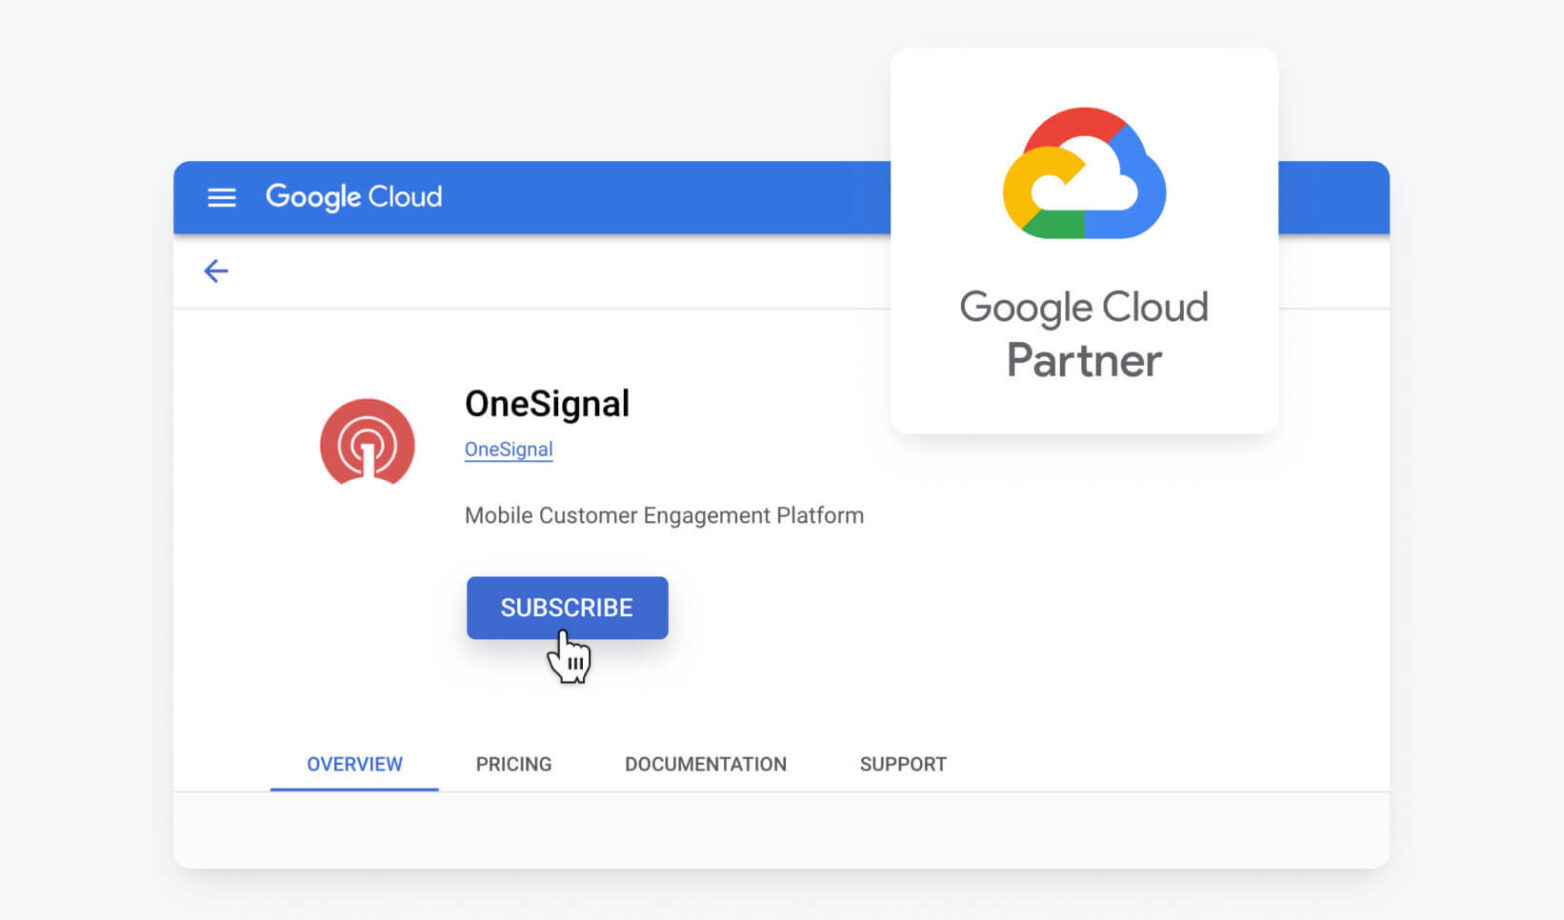Click the blue underline below Overview
Image resolution: width=1564 pixels, height=920 pixels.
point(354,790)
